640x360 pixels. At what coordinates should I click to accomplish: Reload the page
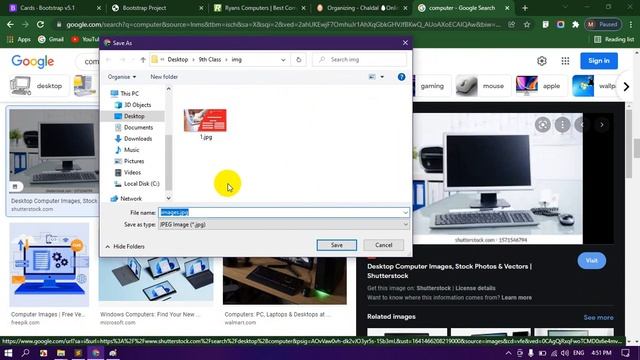tap(40, 24)
